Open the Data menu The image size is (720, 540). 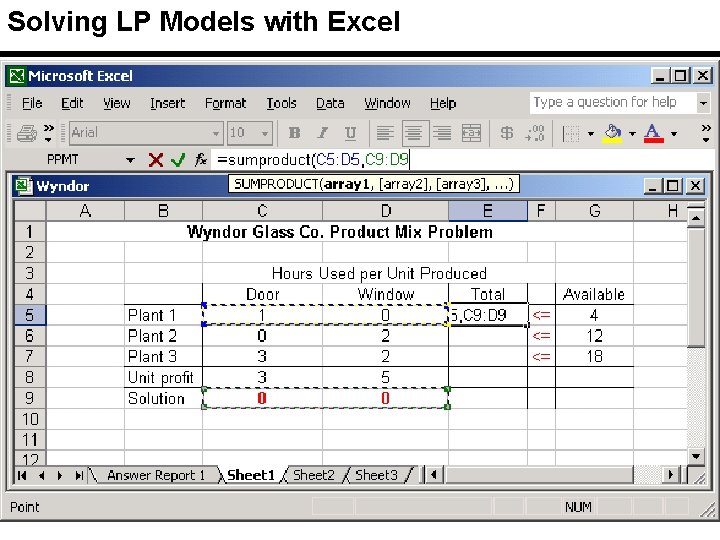tap(330, 103)
